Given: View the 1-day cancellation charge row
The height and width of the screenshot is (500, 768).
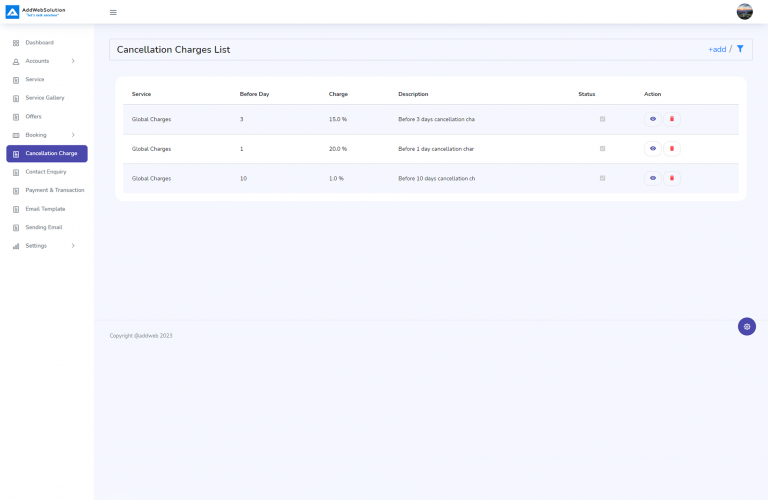Looking at the screenshot, I should point(652,148).
